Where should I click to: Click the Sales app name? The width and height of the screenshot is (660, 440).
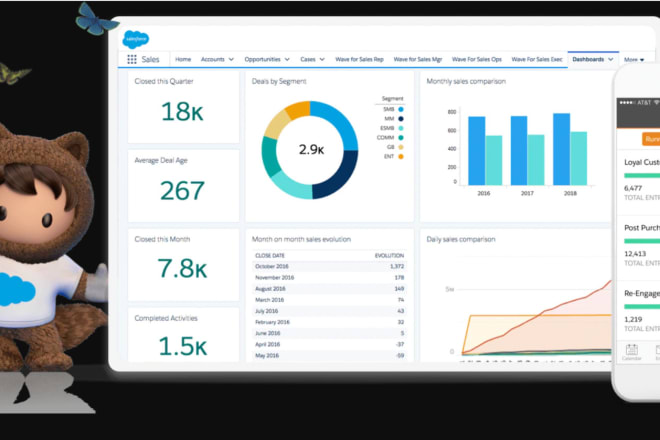(150, 59)
